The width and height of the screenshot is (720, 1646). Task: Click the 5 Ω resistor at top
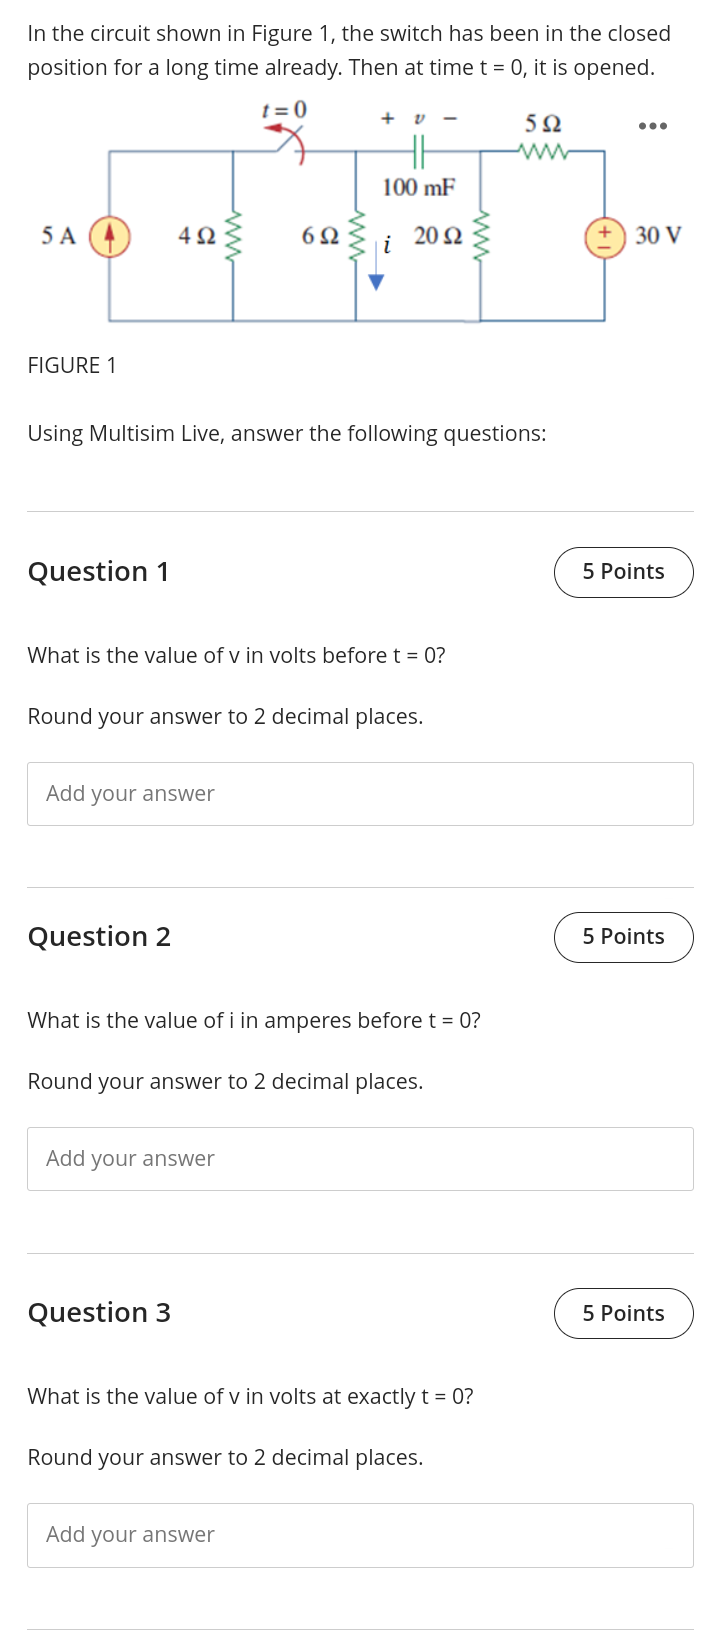543,152
